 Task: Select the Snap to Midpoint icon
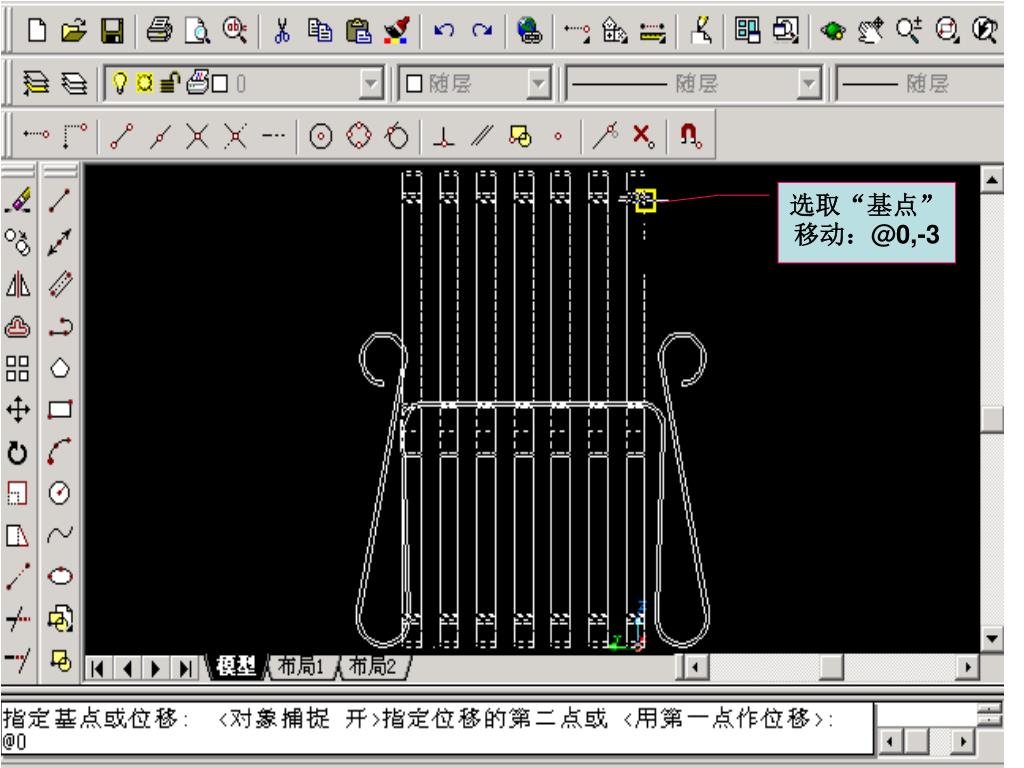tap(159, 136)
